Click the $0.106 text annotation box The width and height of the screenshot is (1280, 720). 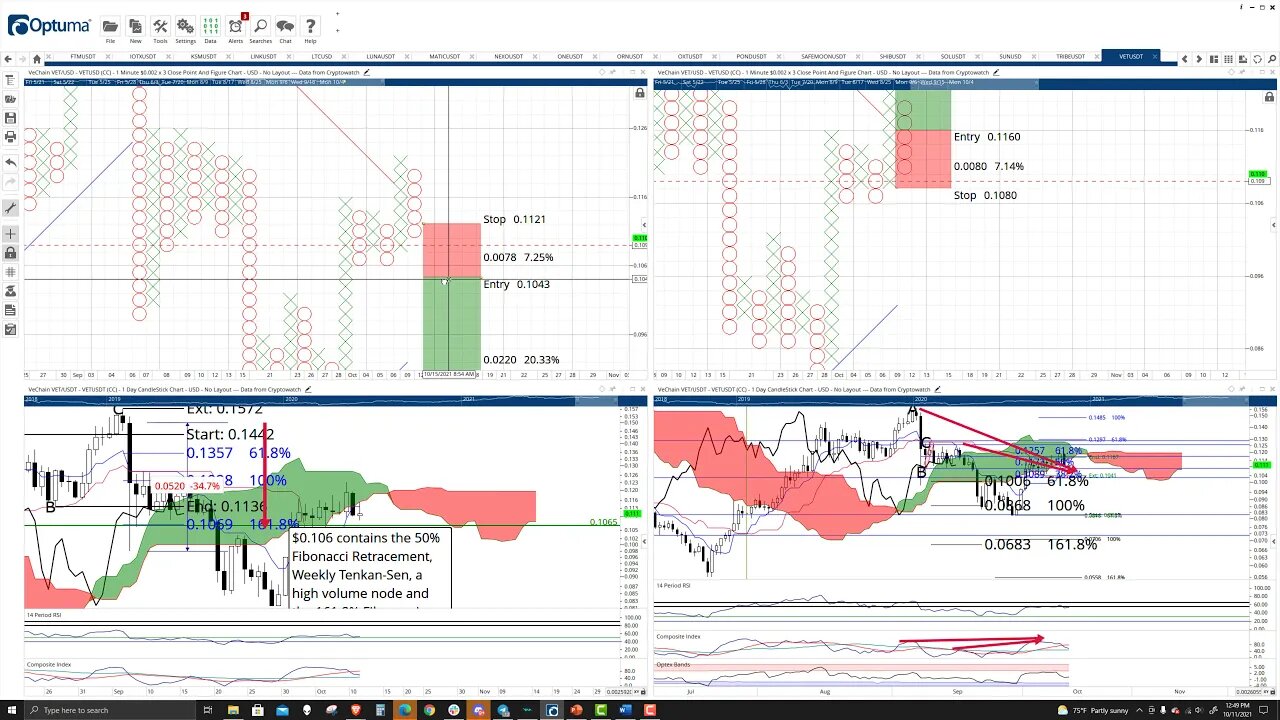tap(371, 567)
